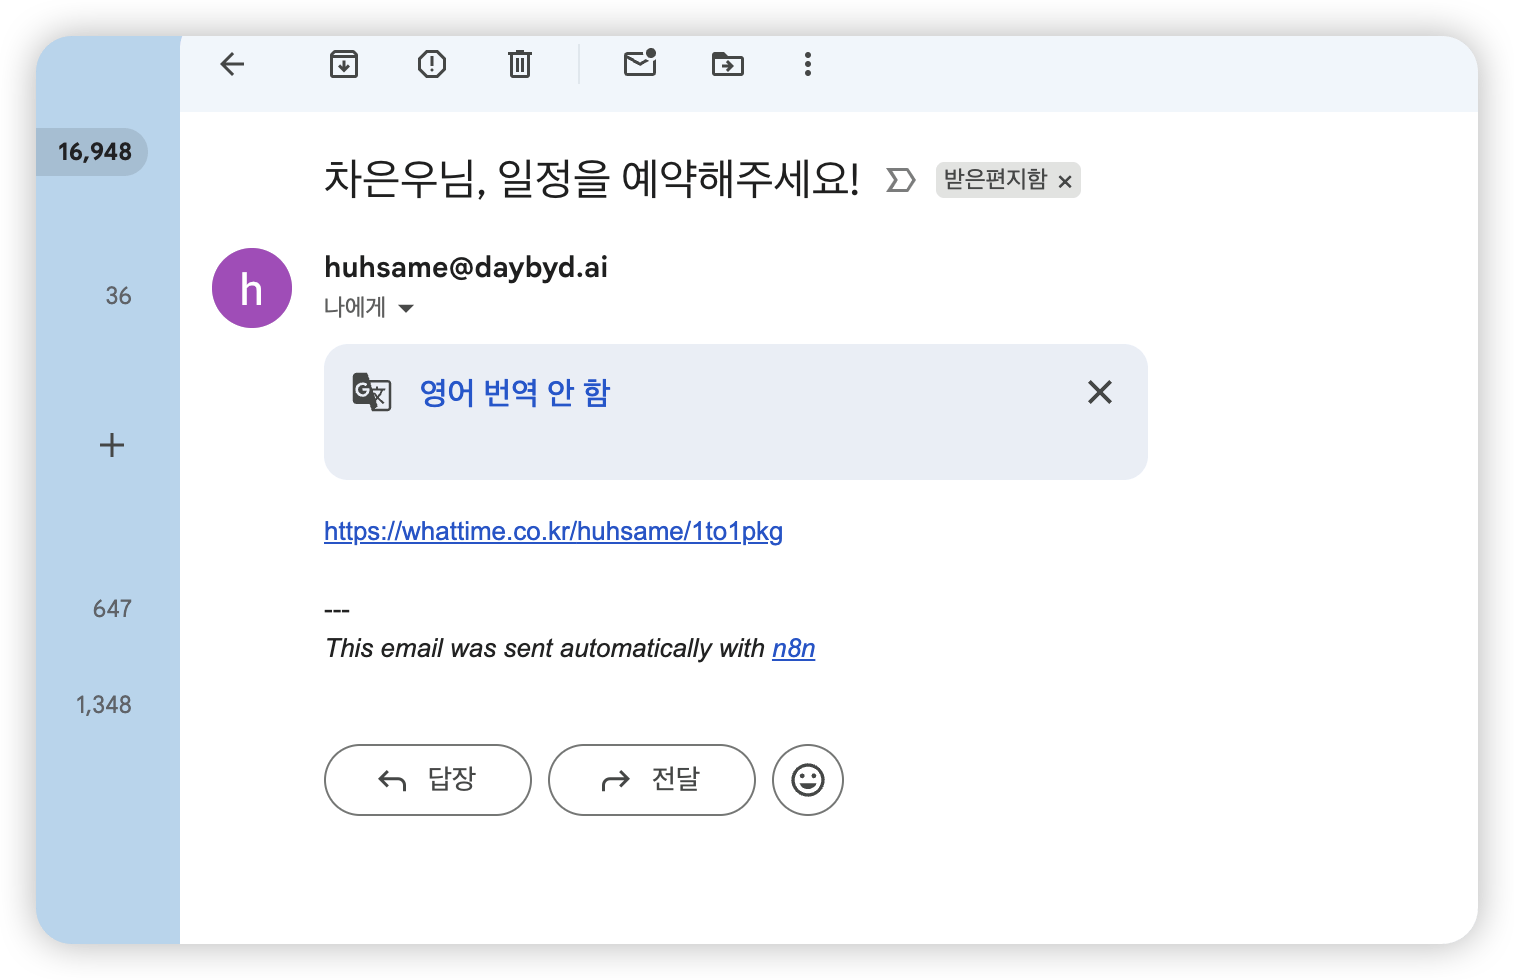Remove the 받은편지함 label
The width and height of the screenshot is (1514, 980).
pos(1065,182)
